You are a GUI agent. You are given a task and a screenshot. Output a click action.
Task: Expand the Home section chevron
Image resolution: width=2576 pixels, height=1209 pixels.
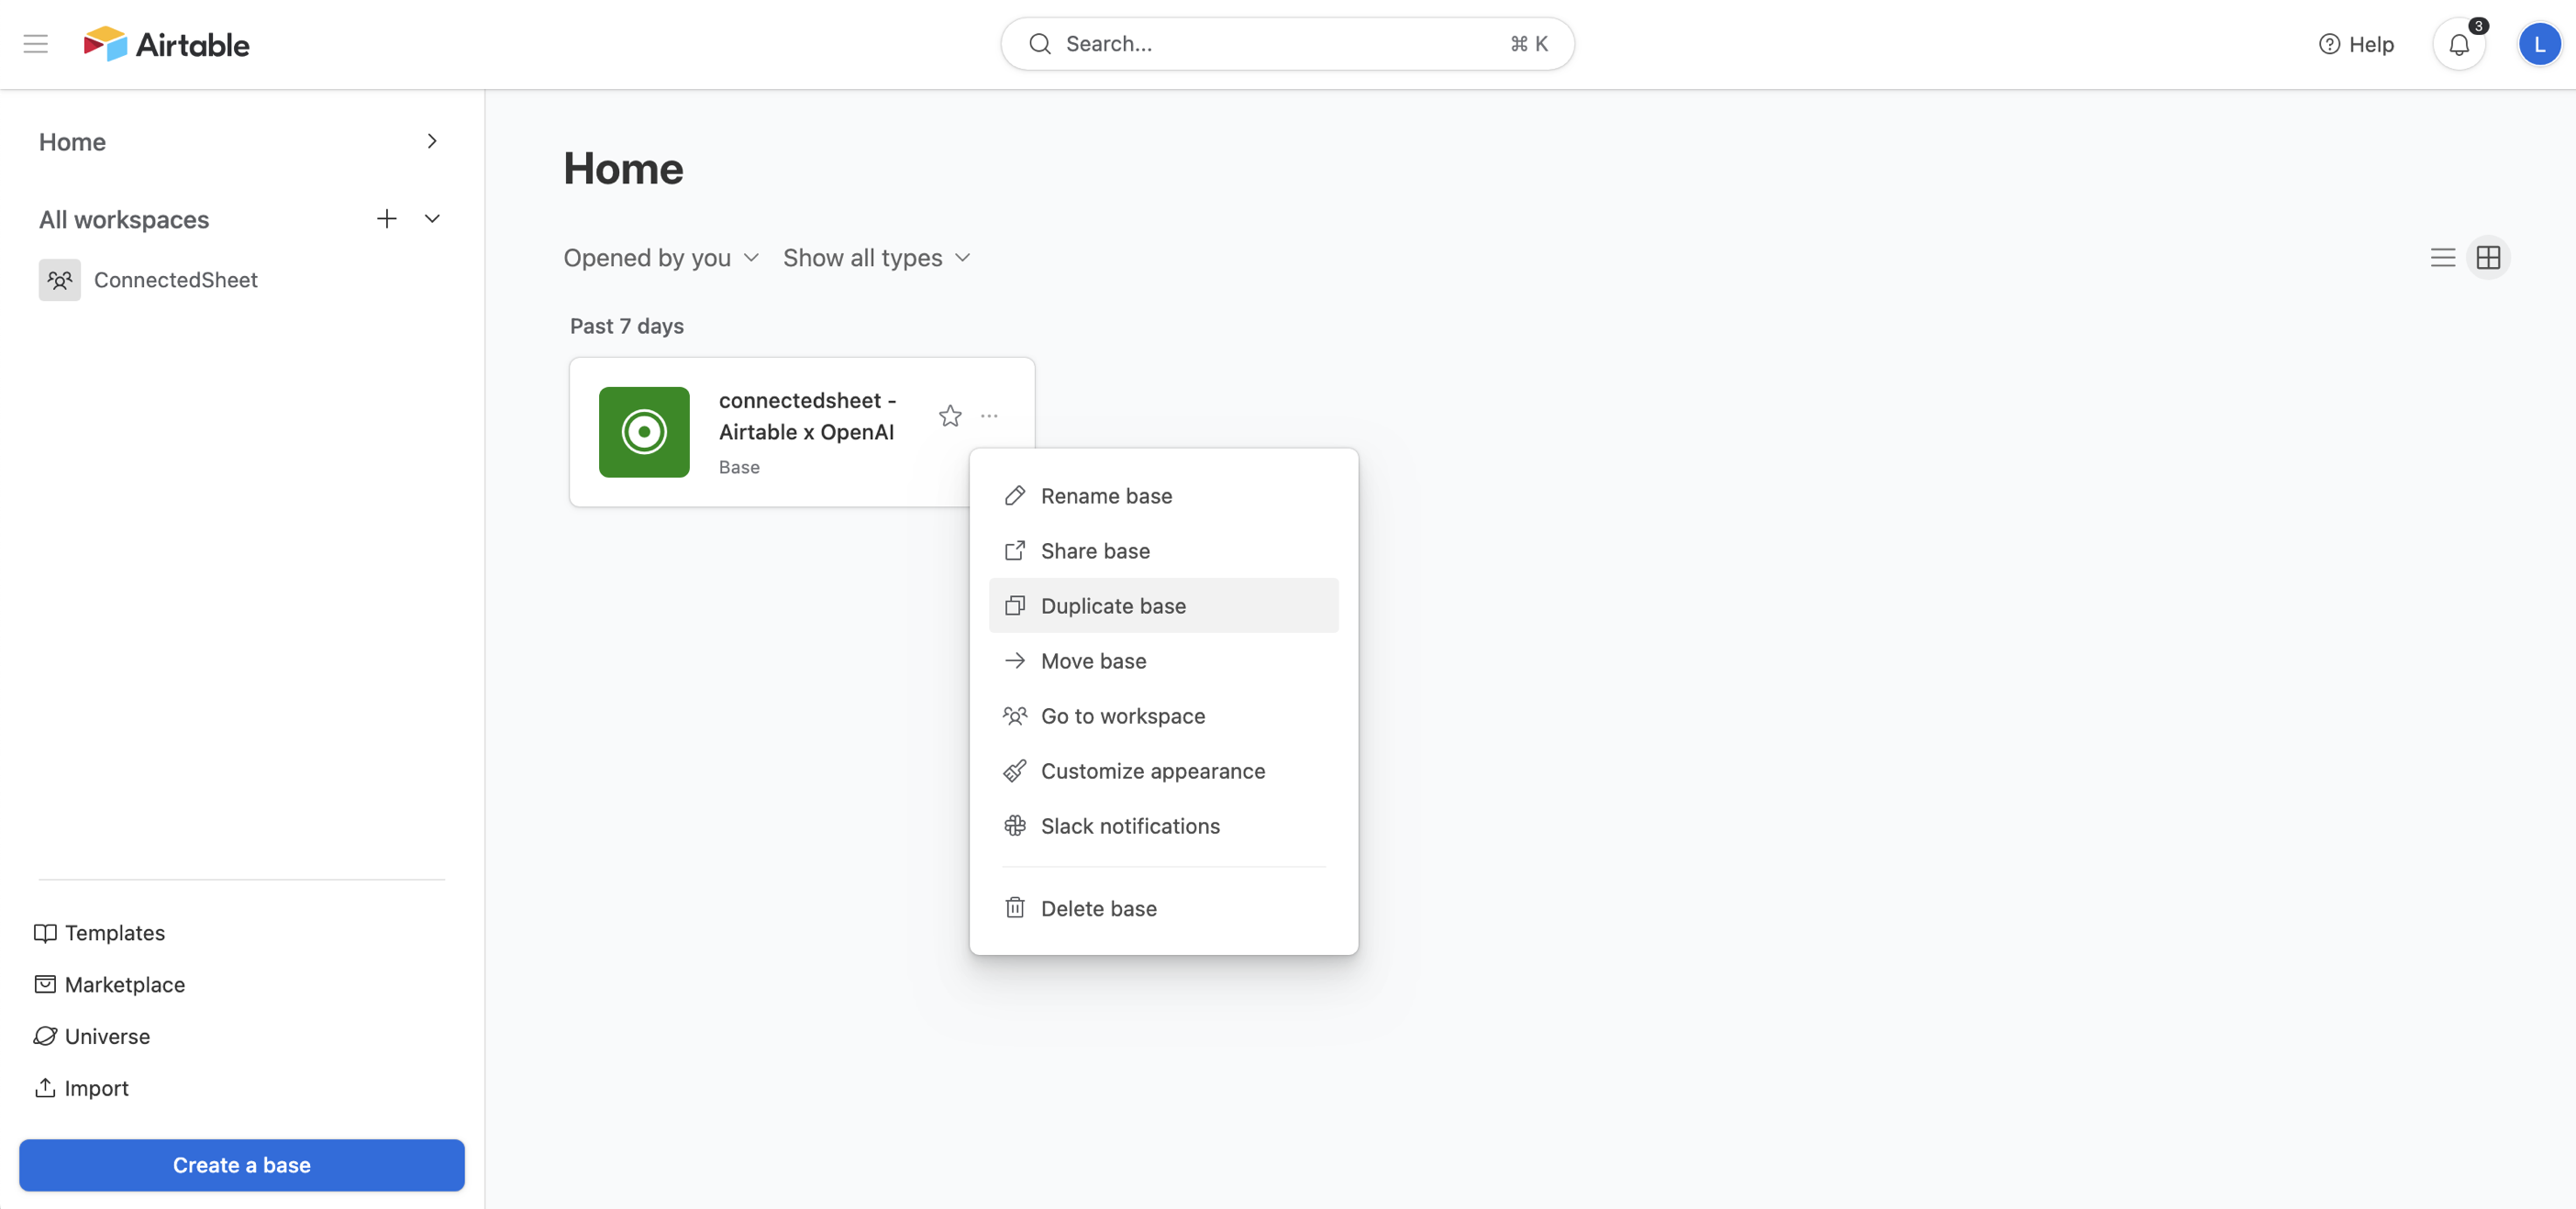[x=432, y=141]
